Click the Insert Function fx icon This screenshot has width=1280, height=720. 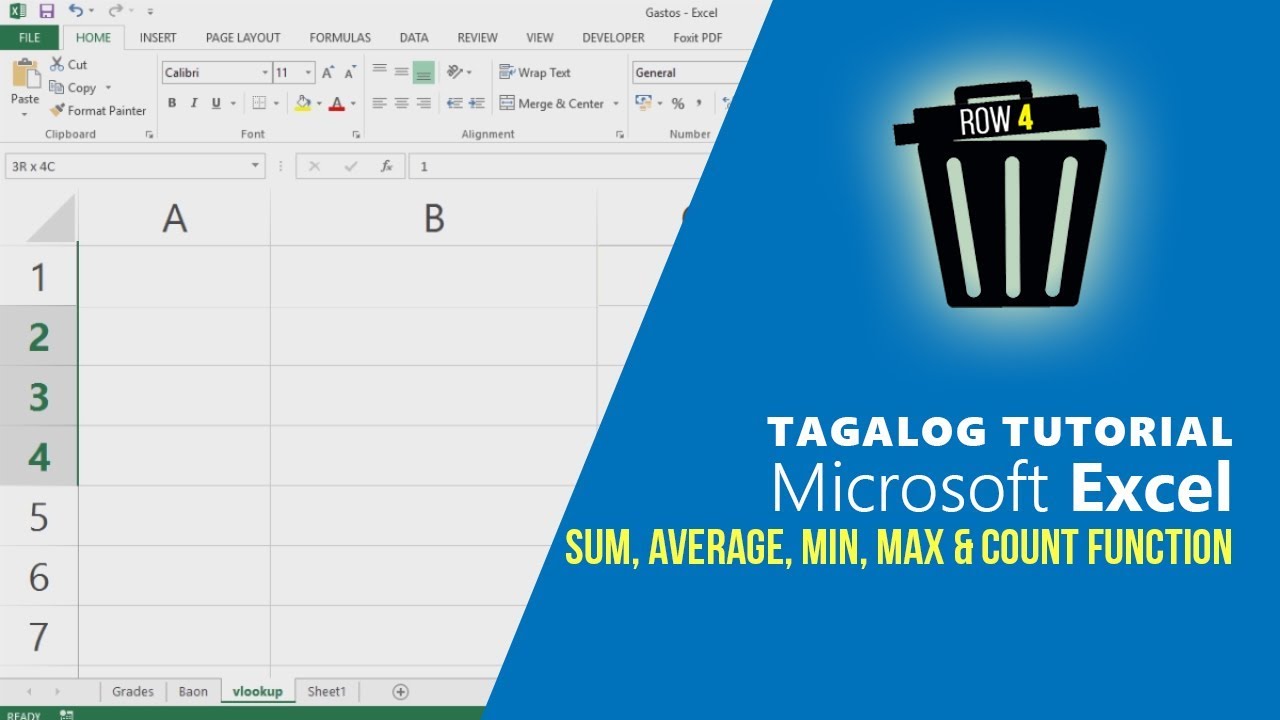(x=386, y=166)
